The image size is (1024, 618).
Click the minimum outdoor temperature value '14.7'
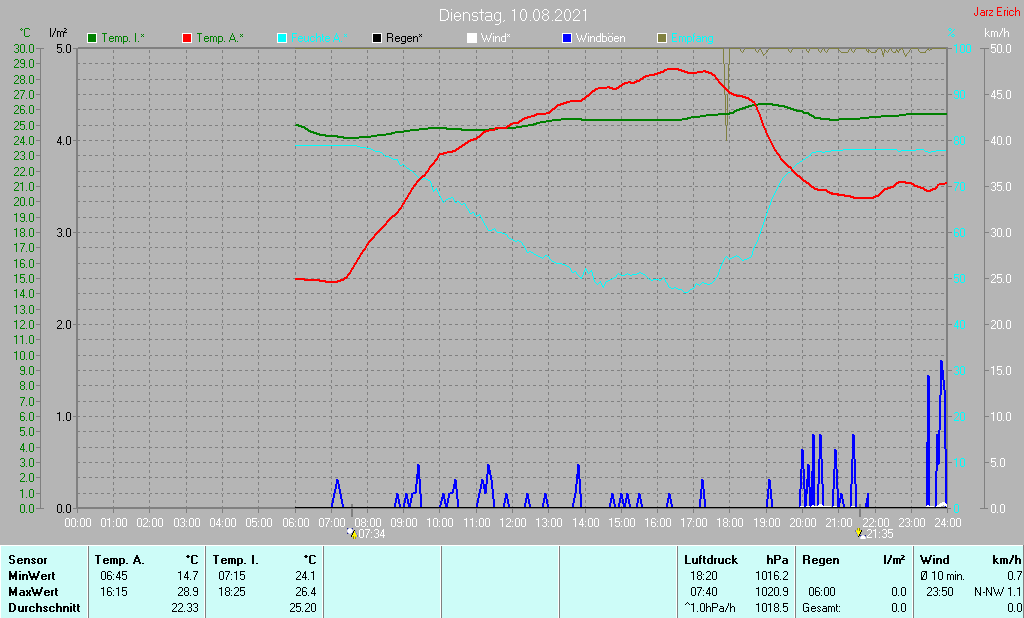187,576
